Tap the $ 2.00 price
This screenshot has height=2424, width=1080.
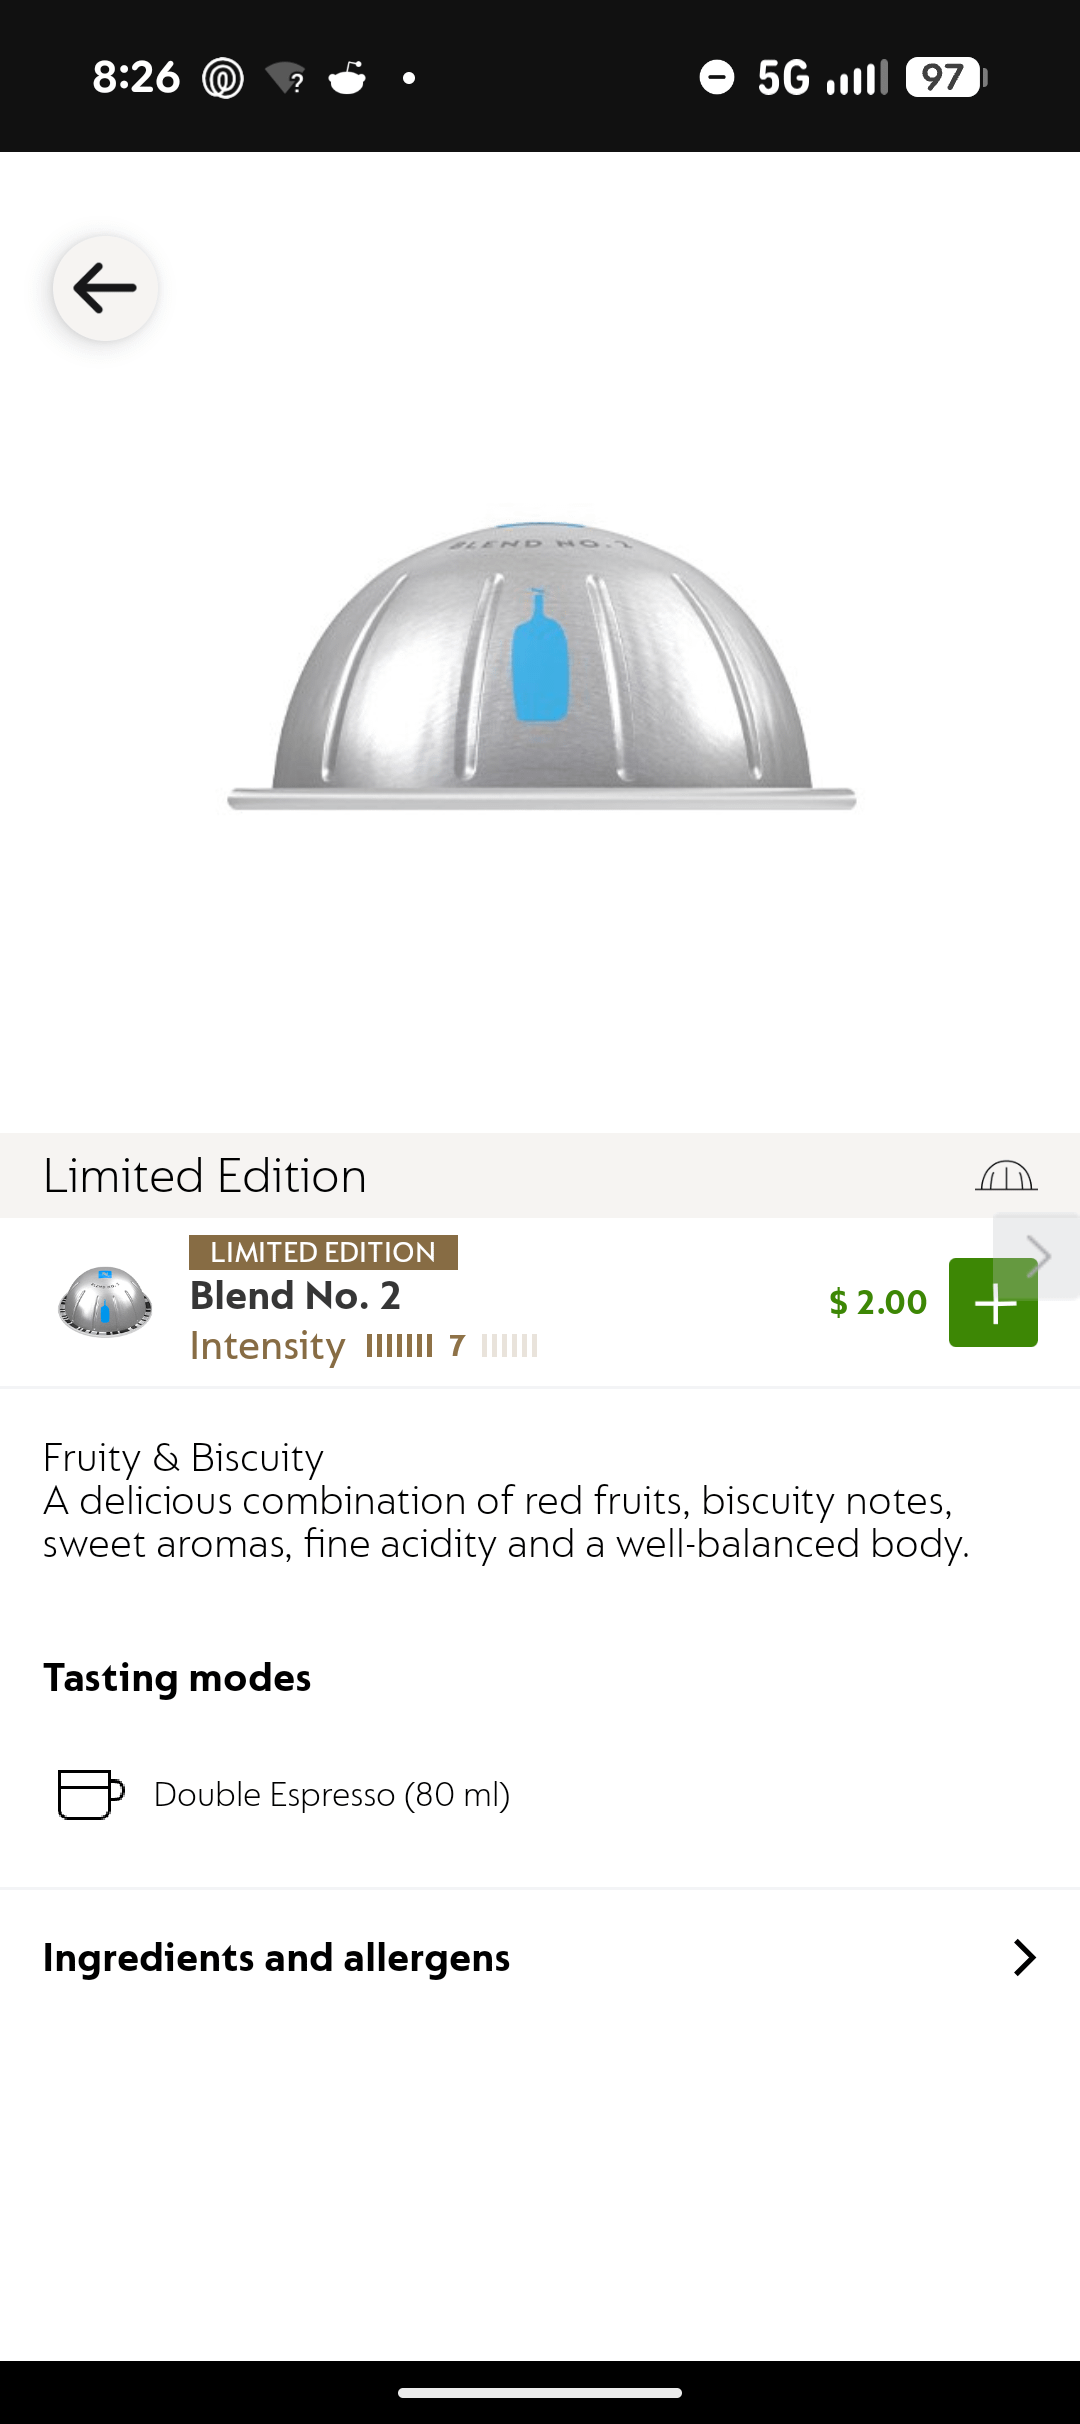coord(878,1302)
